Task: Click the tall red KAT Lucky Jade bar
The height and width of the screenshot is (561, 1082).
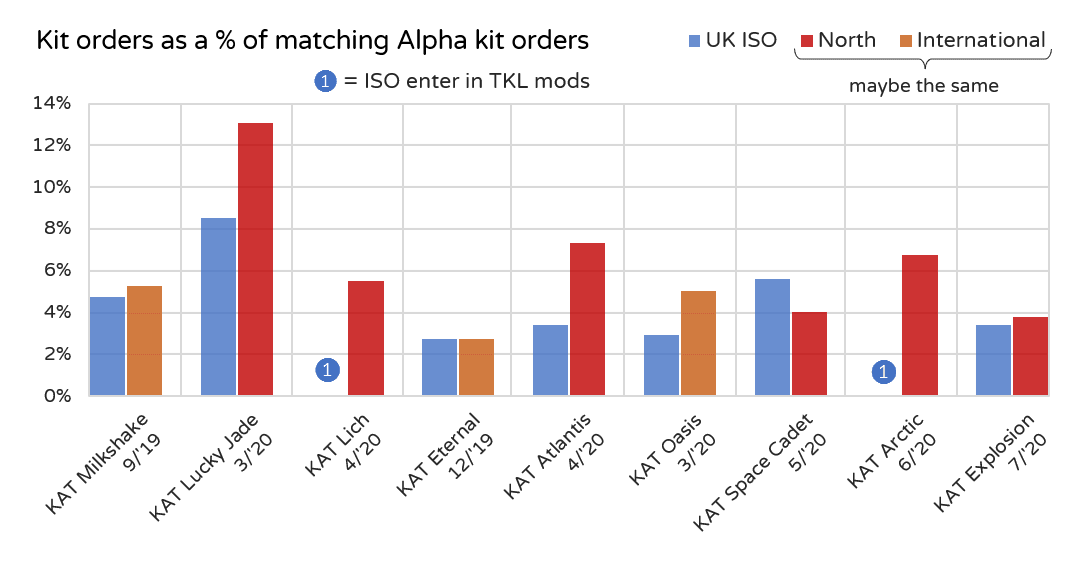Action: tap(255, 260)
